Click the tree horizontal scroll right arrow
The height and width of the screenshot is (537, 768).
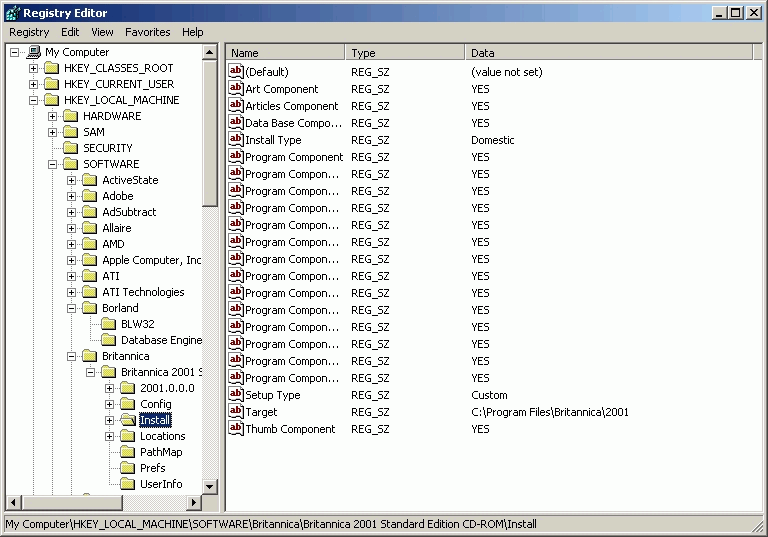pos(194,502)
